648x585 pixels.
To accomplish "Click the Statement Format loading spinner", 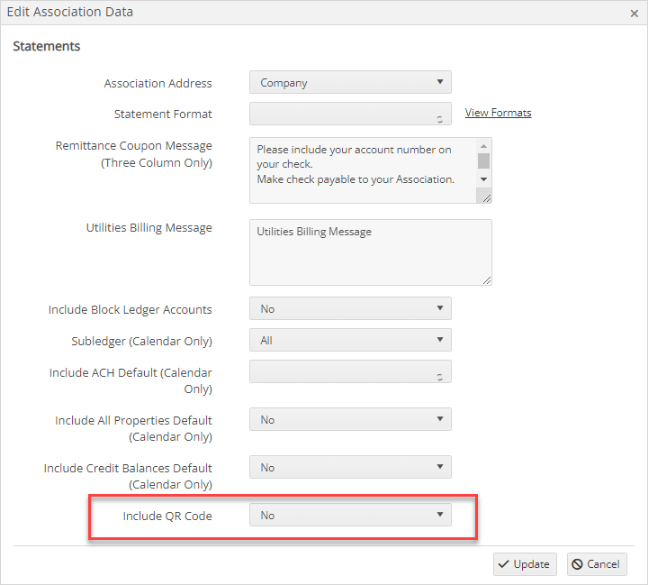I will [x=440, y=119].
